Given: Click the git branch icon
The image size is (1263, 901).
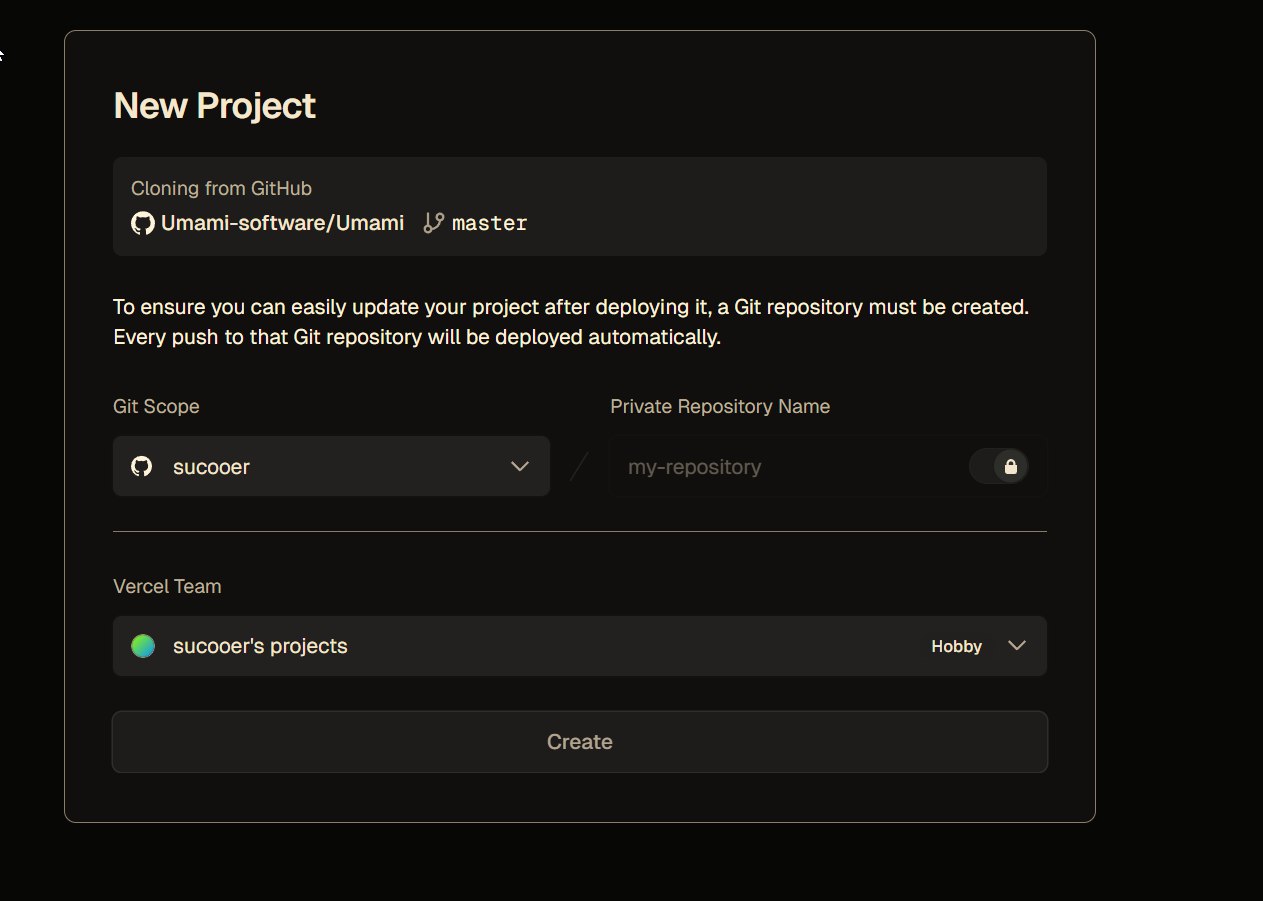Looking at the screenshot, I should click(433, 223).
